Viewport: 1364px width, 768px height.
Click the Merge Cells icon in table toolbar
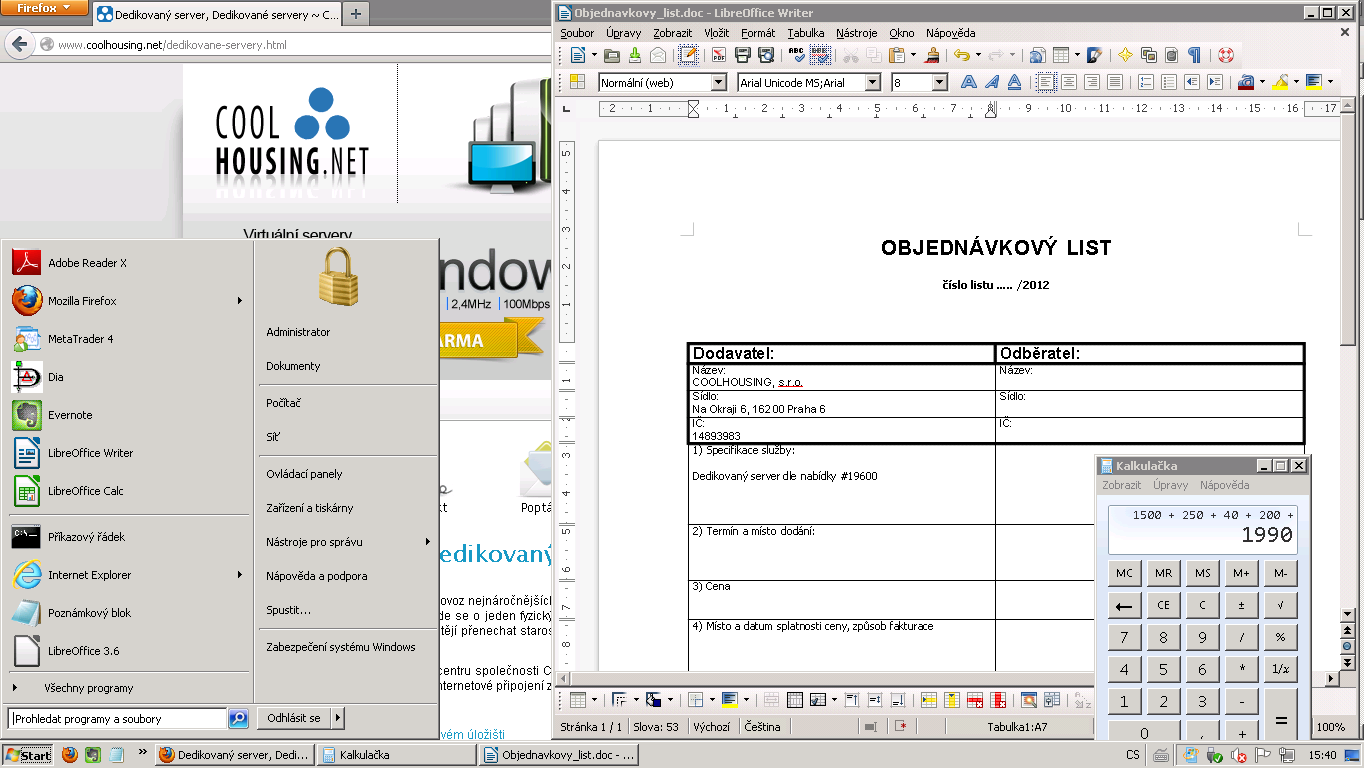[x=772, y=700]
